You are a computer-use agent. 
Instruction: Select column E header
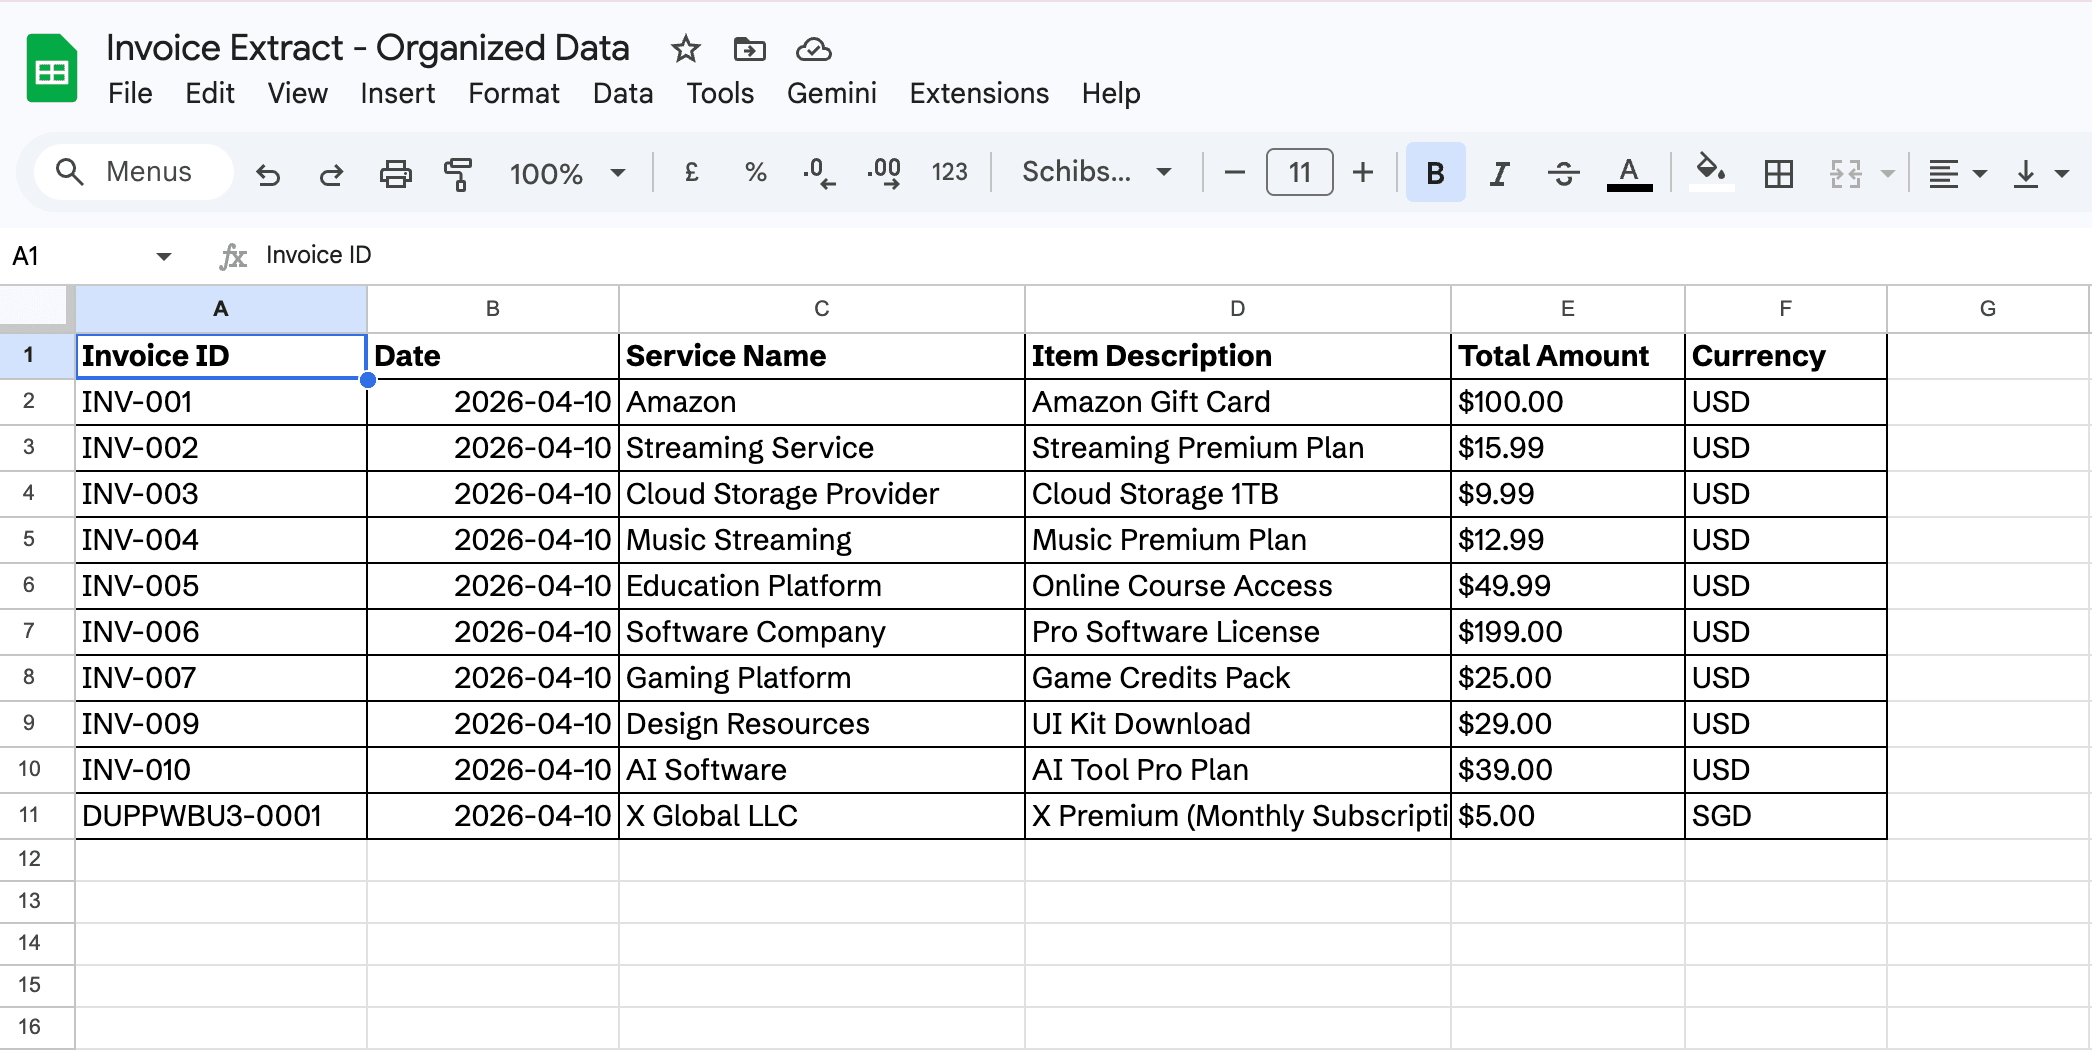coord(1567,309)
